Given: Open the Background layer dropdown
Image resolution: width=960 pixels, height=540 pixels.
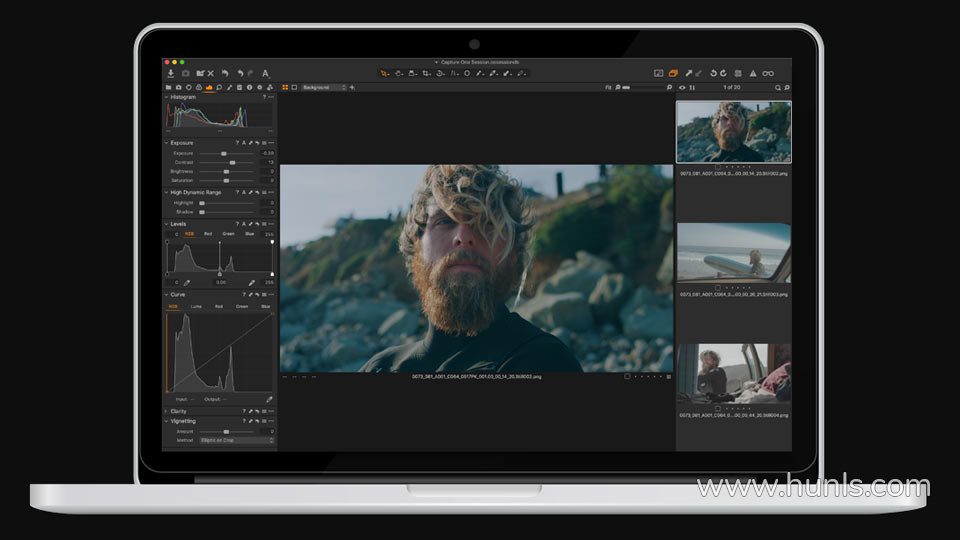Looking at the screenshot, I should coord(324,88).
